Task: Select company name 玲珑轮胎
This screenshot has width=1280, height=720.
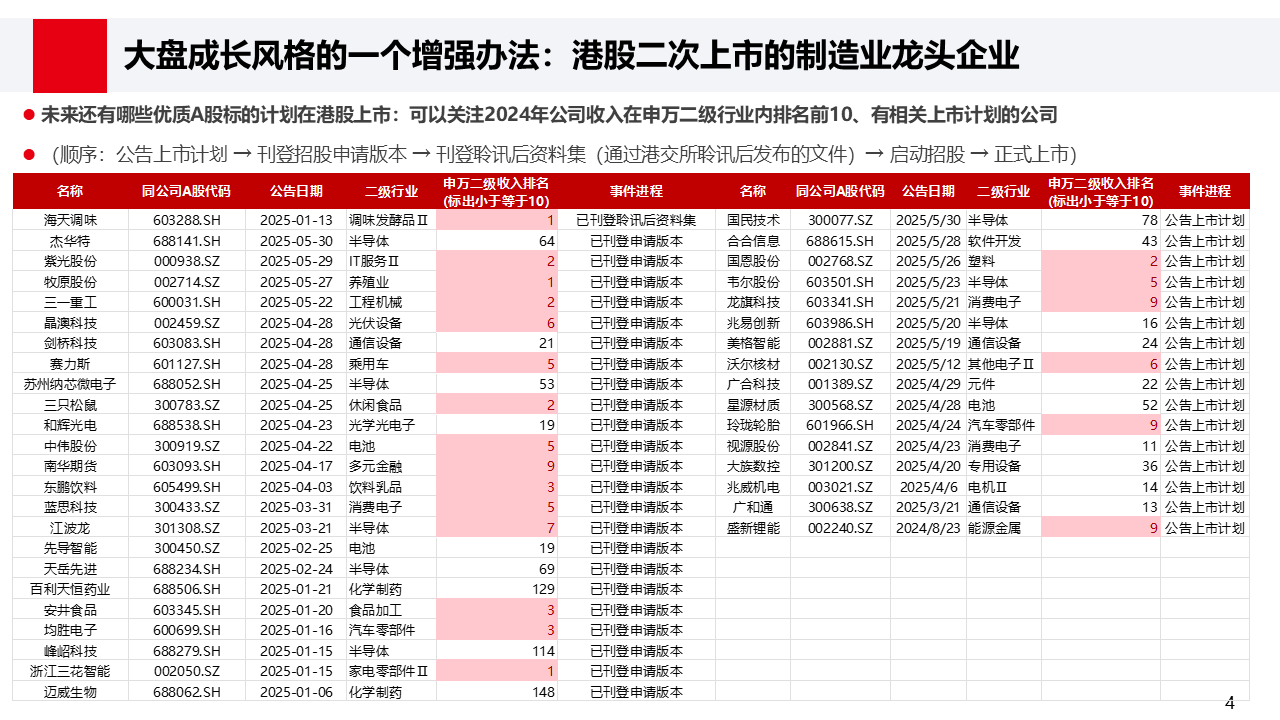Action: (x=753, y=425)
